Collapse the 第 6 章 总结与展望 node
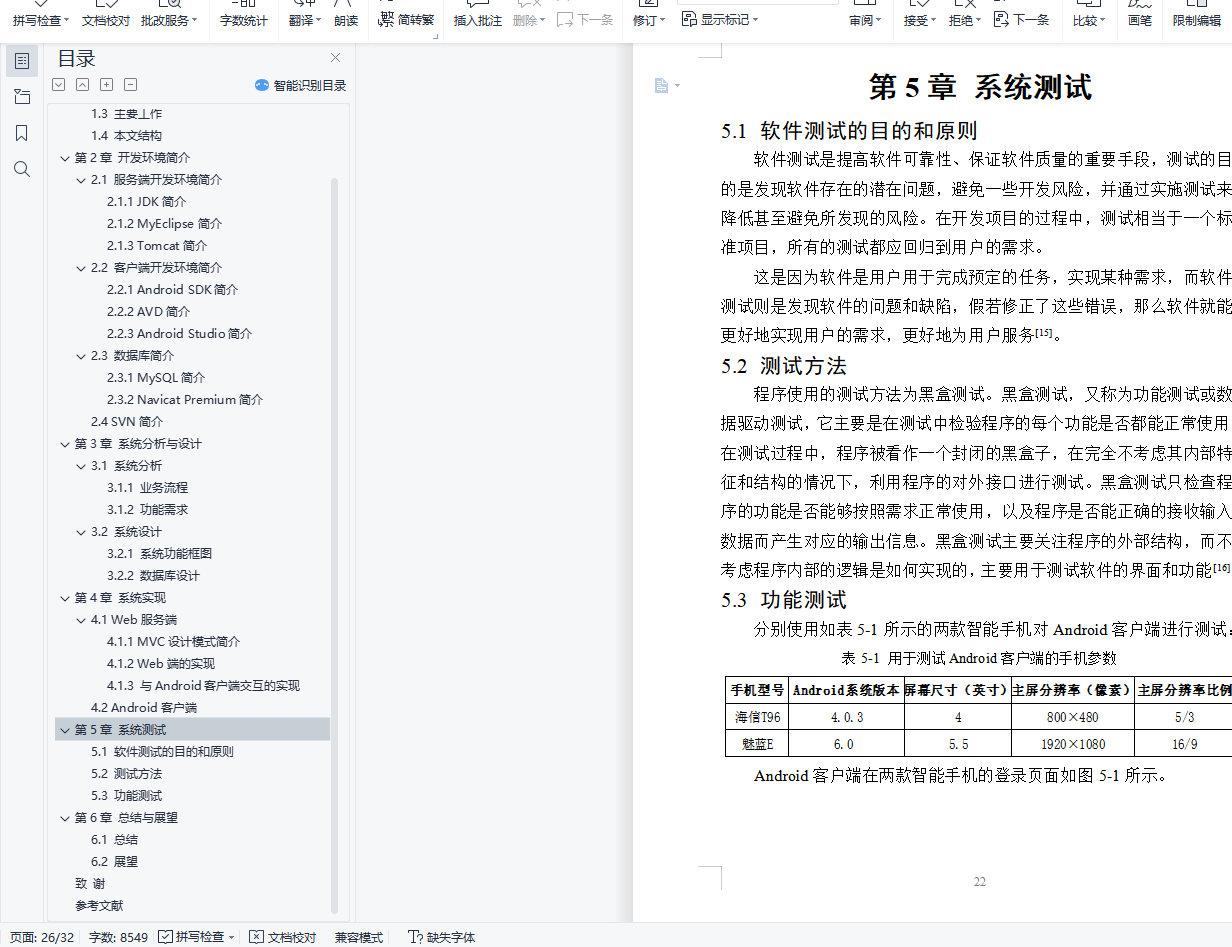This screenshot has width=1232, height=947. click(x=65, y=818)
